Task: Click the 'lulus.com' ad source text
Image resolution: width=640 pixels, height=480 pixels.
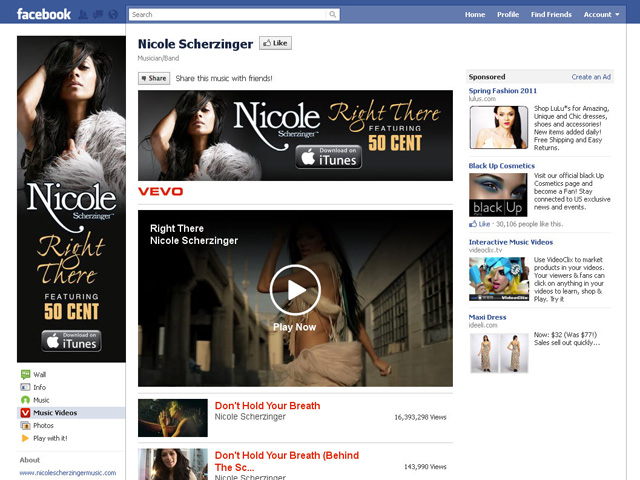Action: tap(482, 99)
